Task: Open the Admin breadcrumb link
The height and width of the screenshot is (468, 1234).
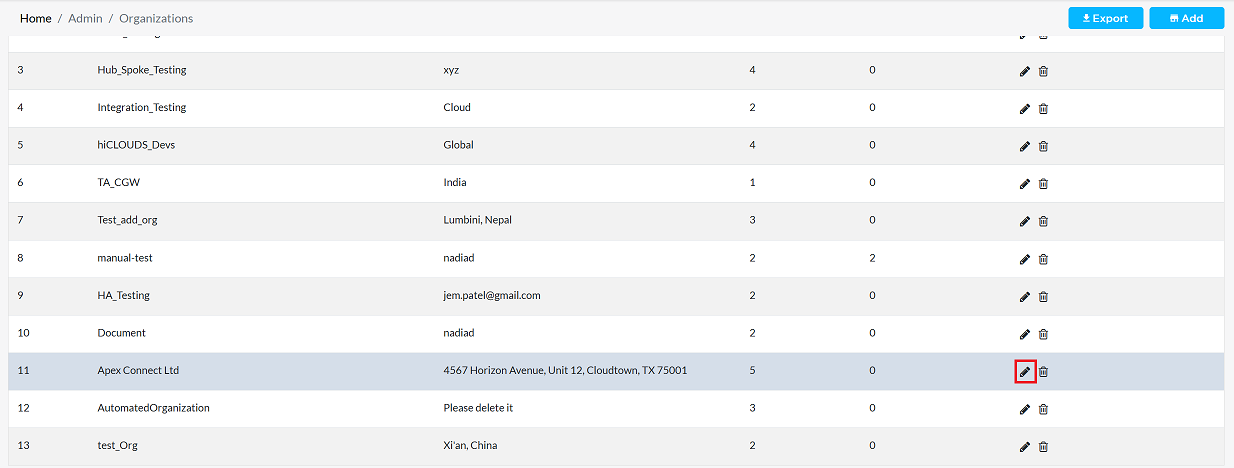Action: [x=85, y=18]
